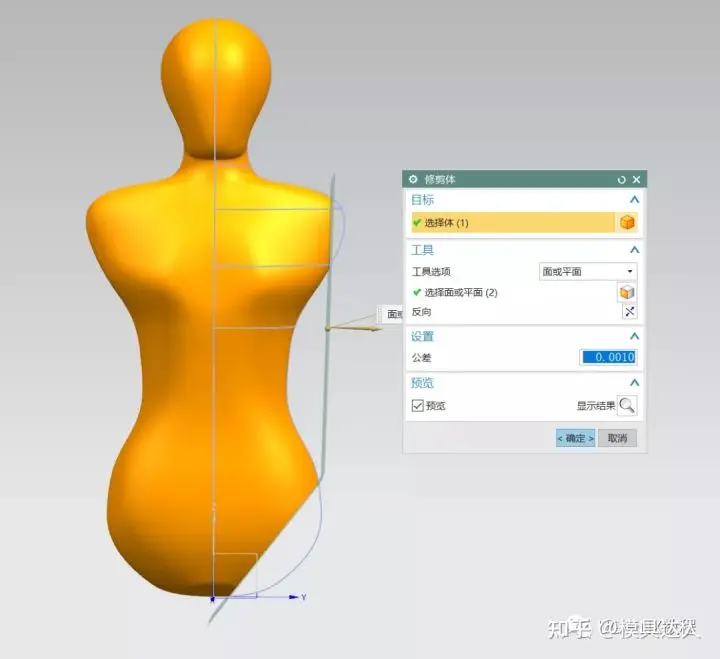The width and height of the screenshot is (720, 659).
Task: Click the 显示结果 magnifier icon
Action: pos(627,406)
